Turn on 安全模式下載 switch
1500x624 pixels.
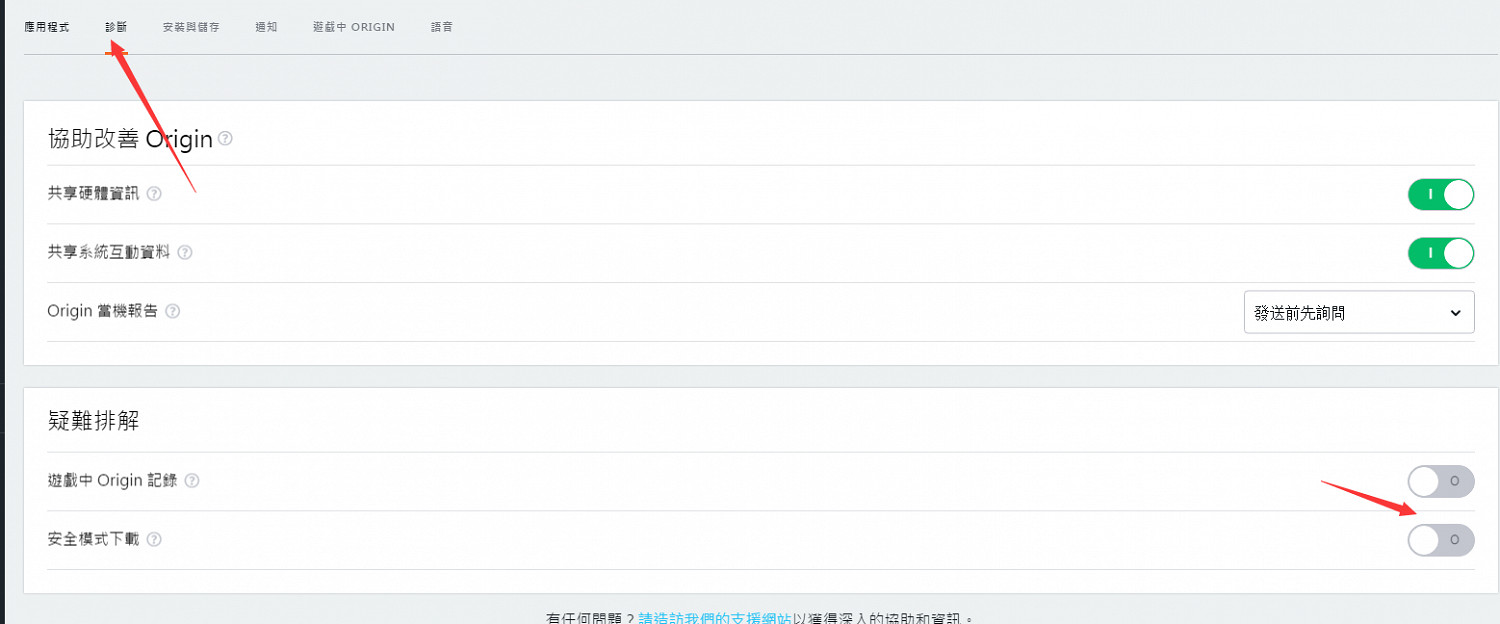click(1440, 540)
